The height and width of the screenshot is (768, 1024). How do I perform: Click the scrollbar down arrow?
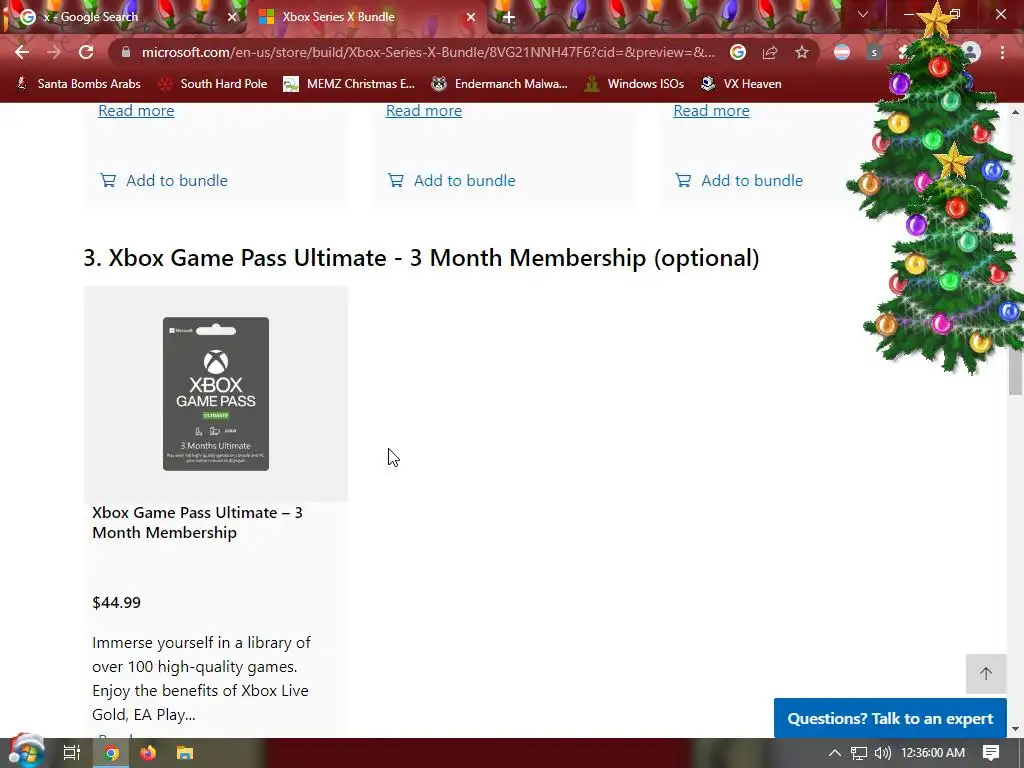point(1015,729)
